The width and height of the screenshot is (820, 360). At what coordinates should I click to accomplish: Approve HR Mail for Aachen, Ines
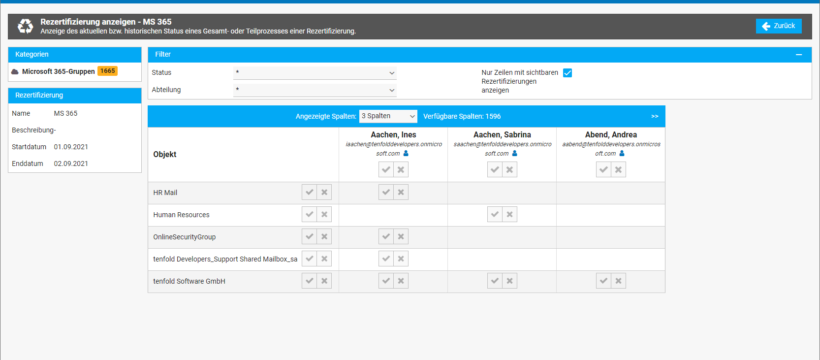pyautogui.click(x=386, y=193)
